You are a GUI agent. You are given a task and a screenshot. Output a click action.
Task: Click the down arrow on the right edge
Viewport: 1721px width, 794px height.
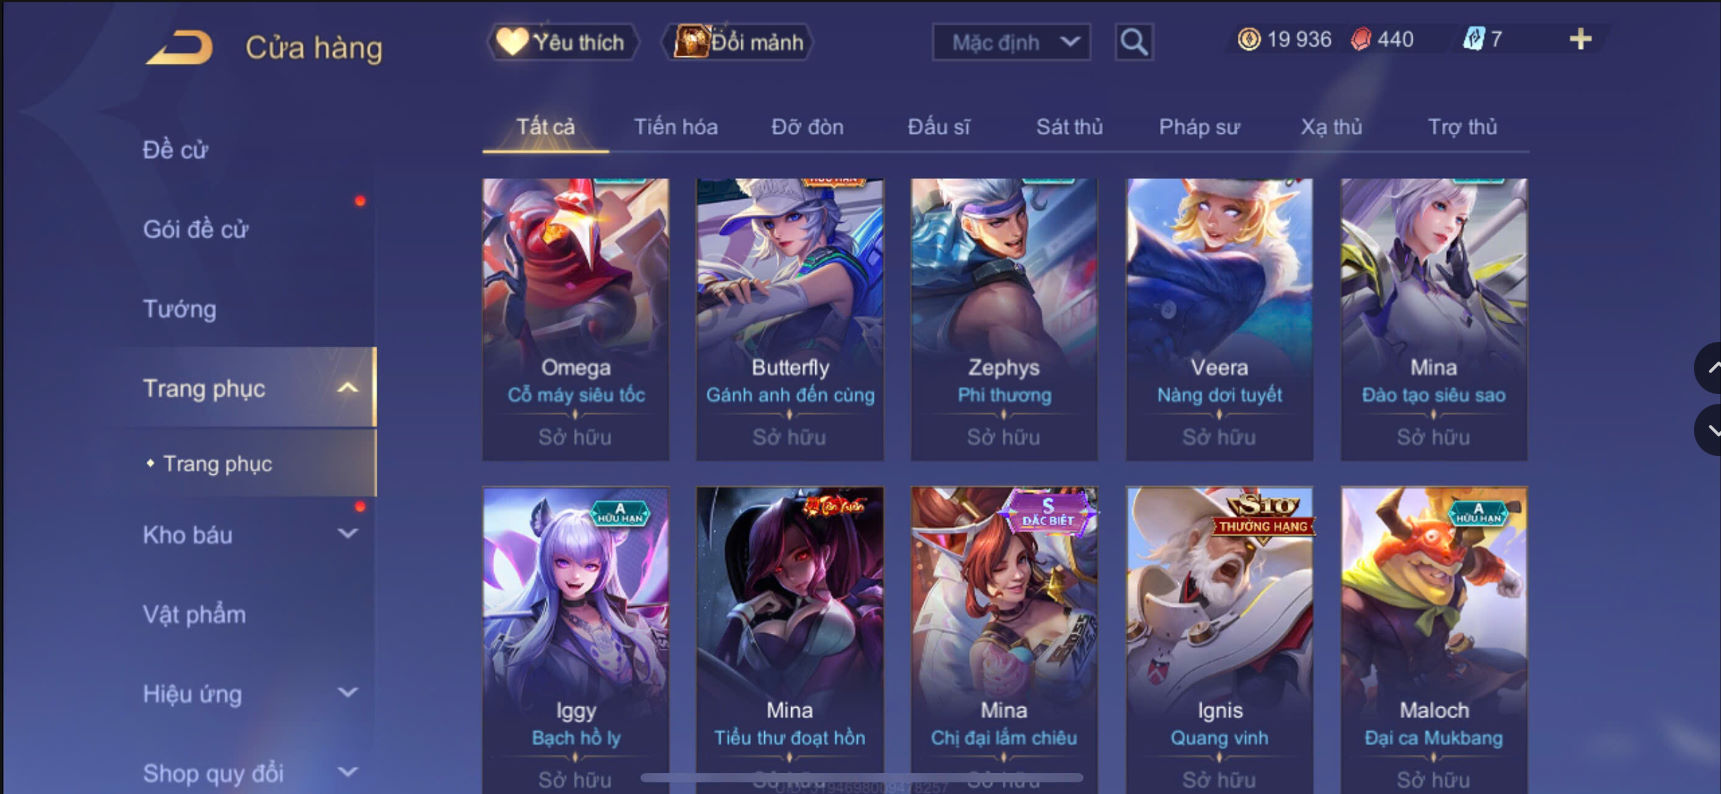[1709, 430]
